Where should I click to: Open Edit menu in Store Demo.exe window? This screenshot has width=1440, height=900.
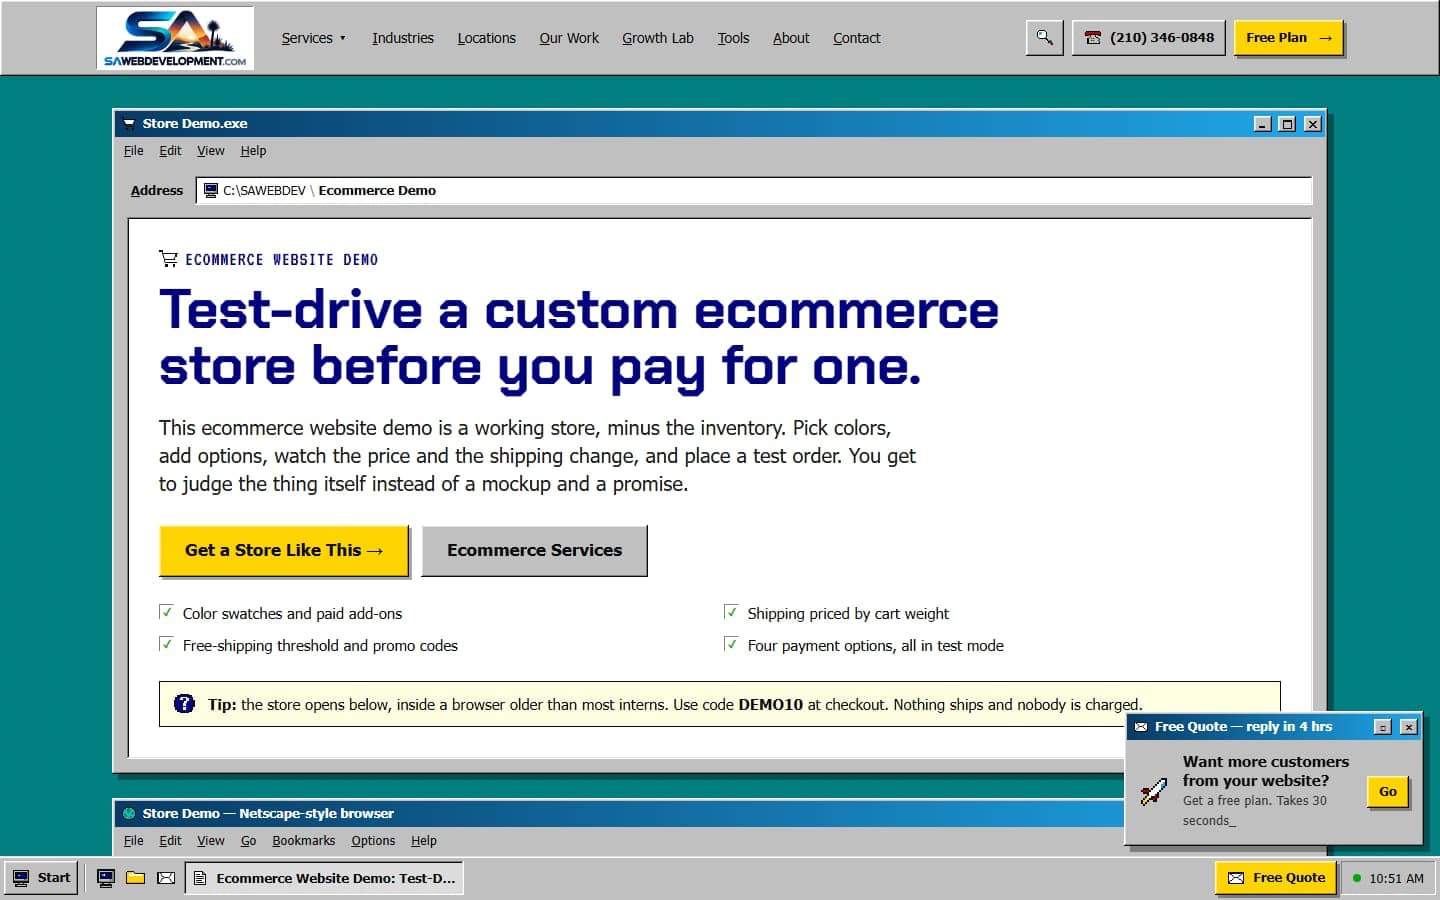[x=170, y=151]
